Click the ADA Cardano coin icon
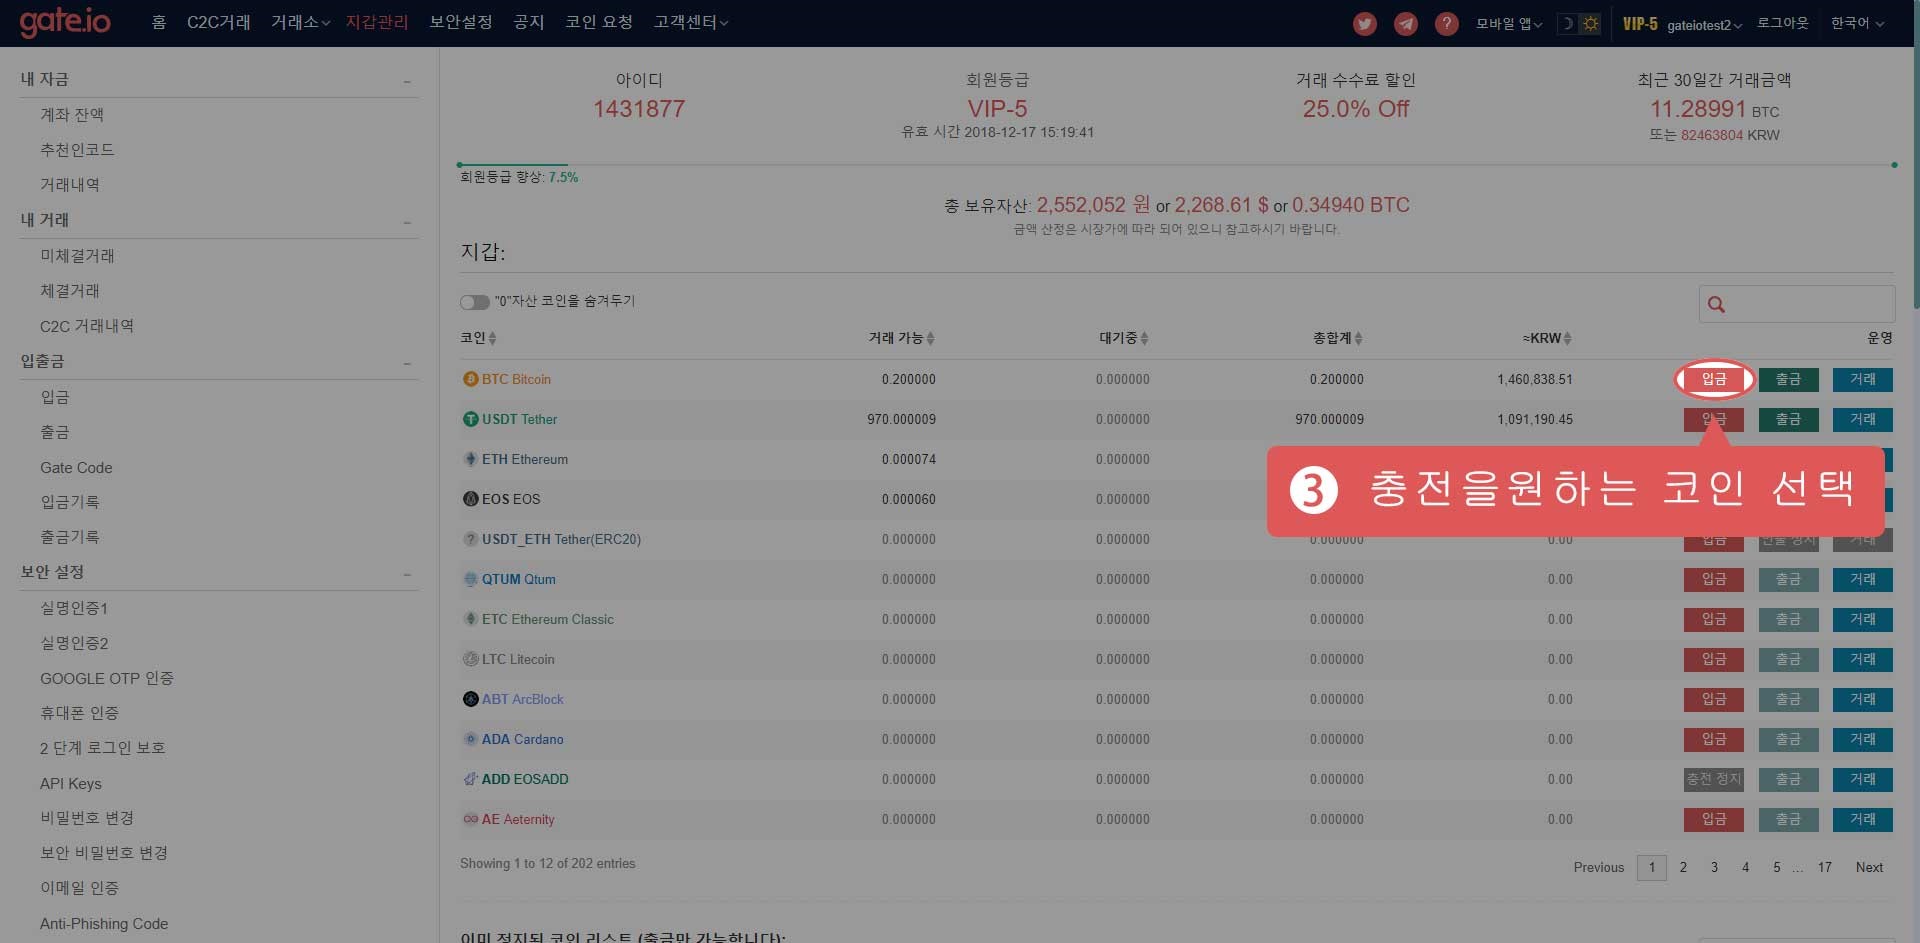 pos(470,739)
